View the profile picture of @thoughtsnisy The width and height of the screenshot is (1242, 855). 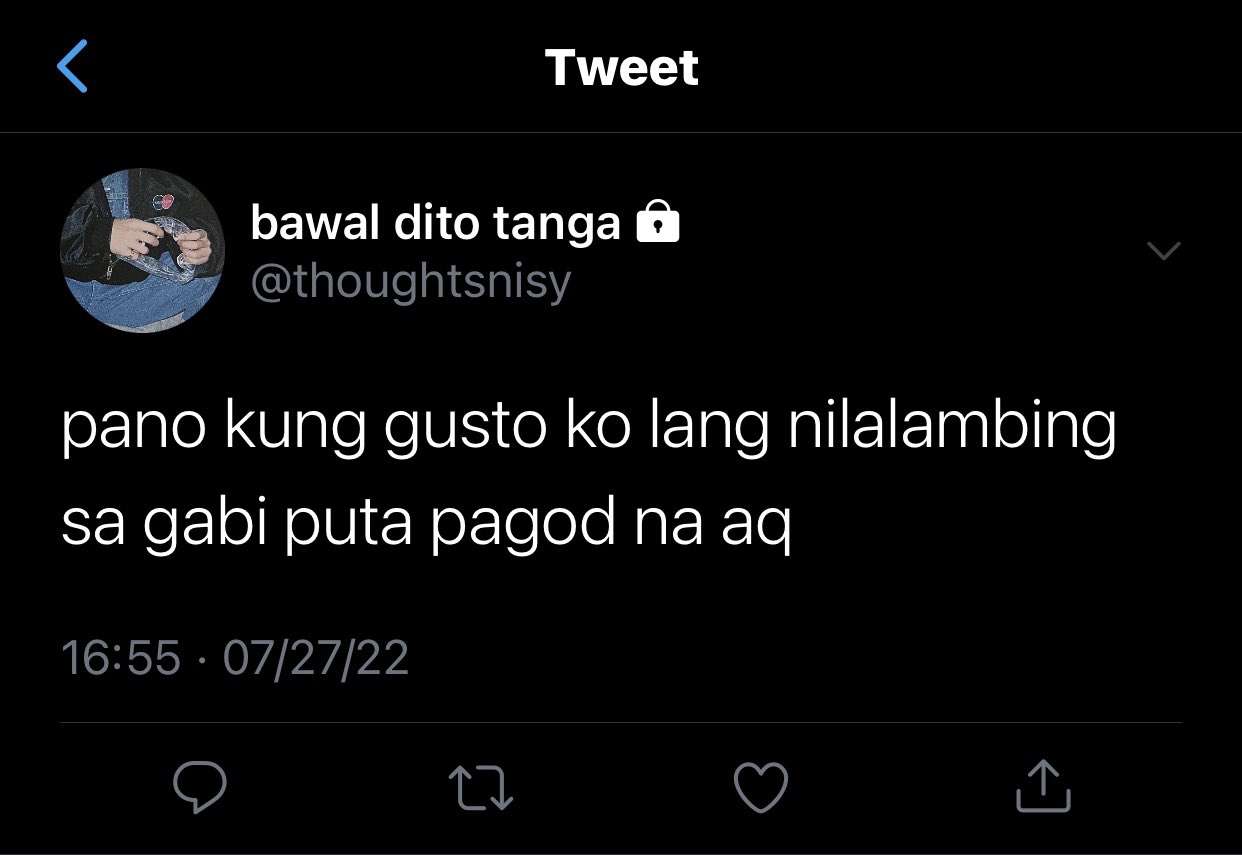(143, 250)
